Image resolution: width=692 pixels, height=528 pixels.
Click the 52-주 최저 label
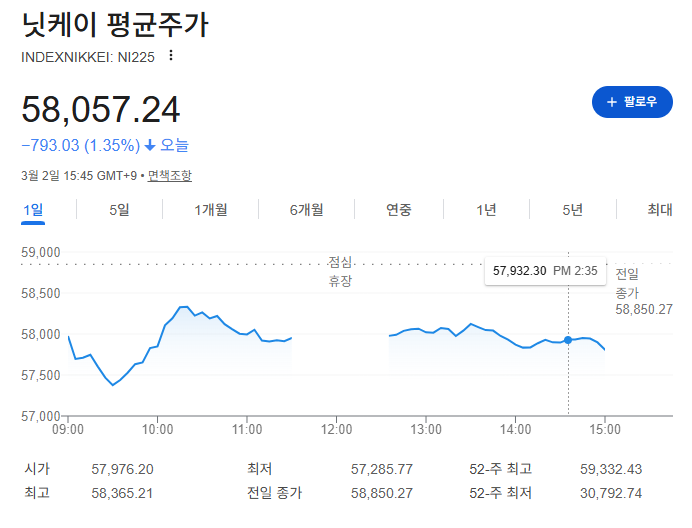500,493
